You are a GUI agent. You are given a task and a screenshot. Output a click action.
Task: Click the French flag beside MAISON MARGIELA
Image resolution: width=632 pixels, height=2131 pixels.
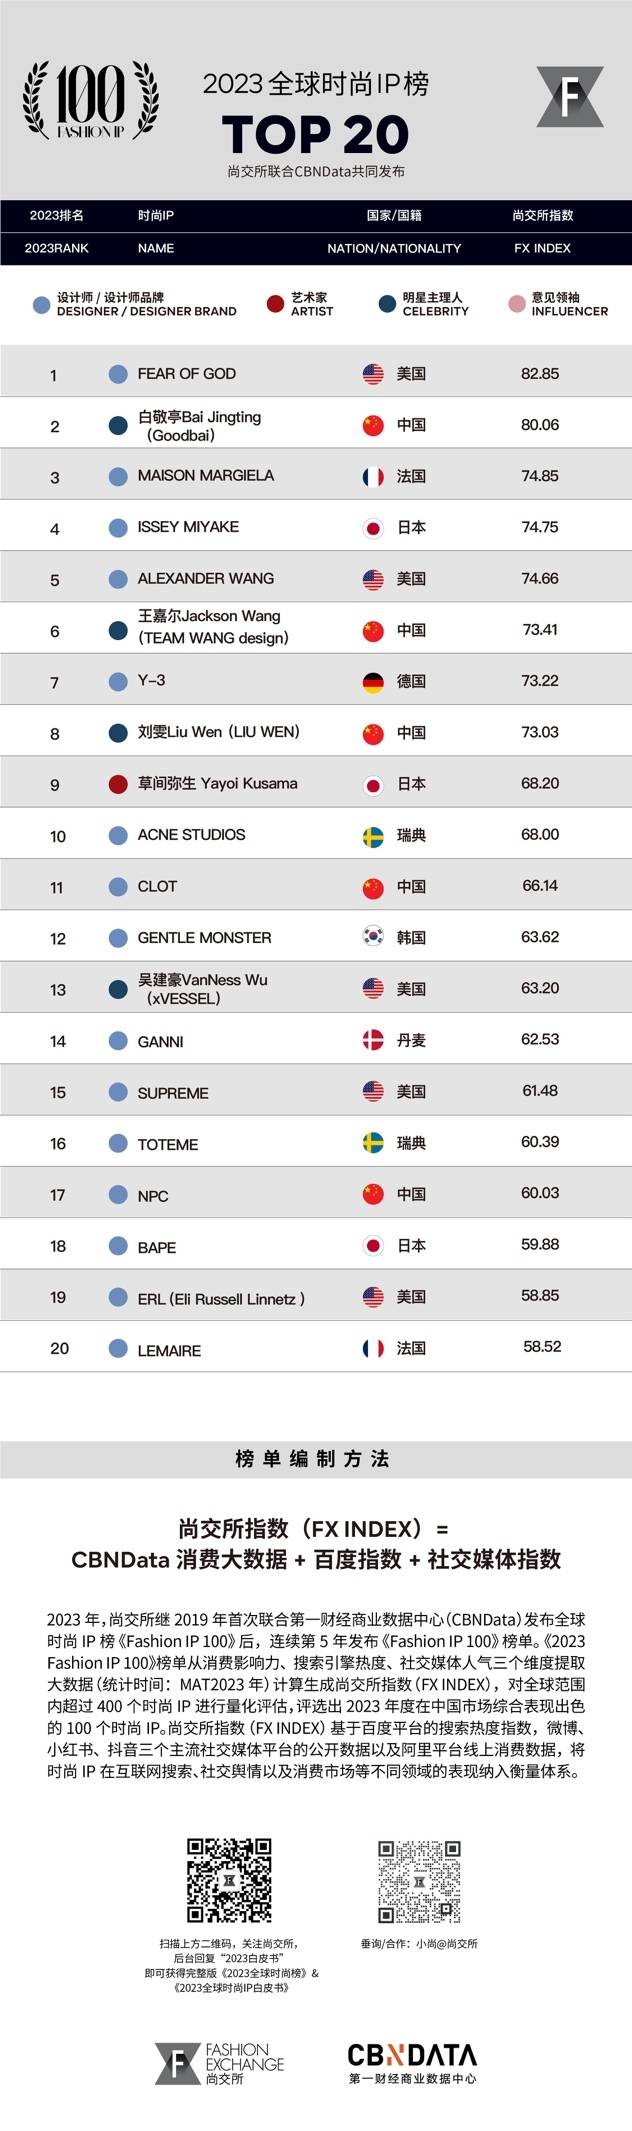point(373,477)
